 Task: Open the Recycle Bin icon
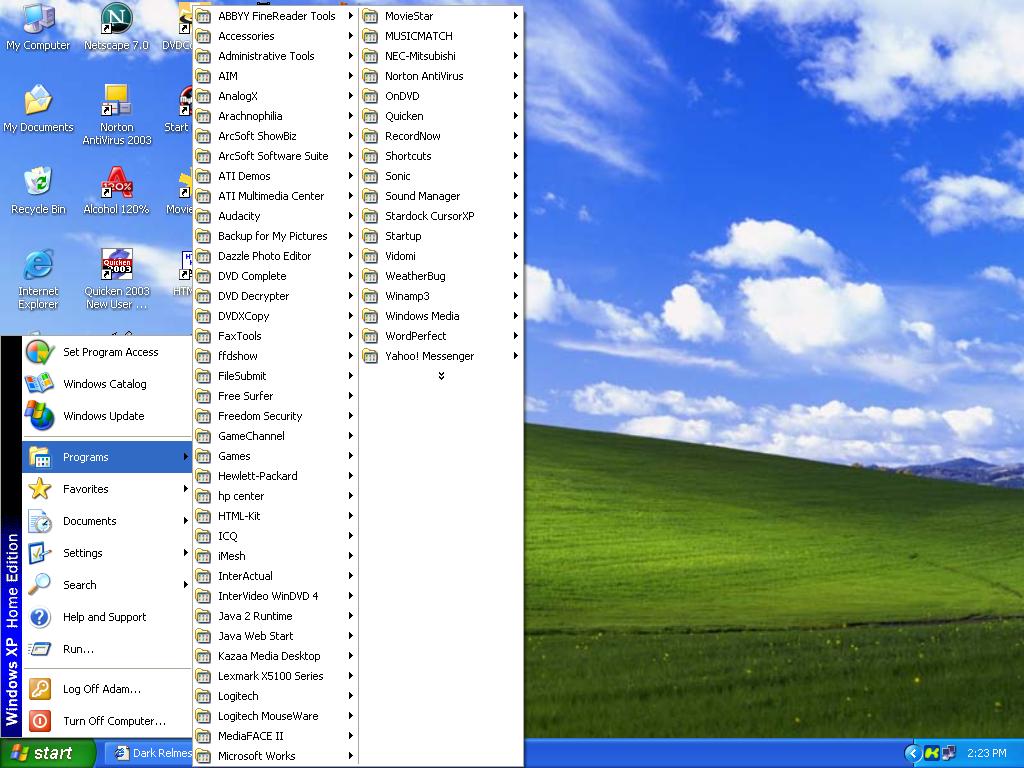point(38,191)
